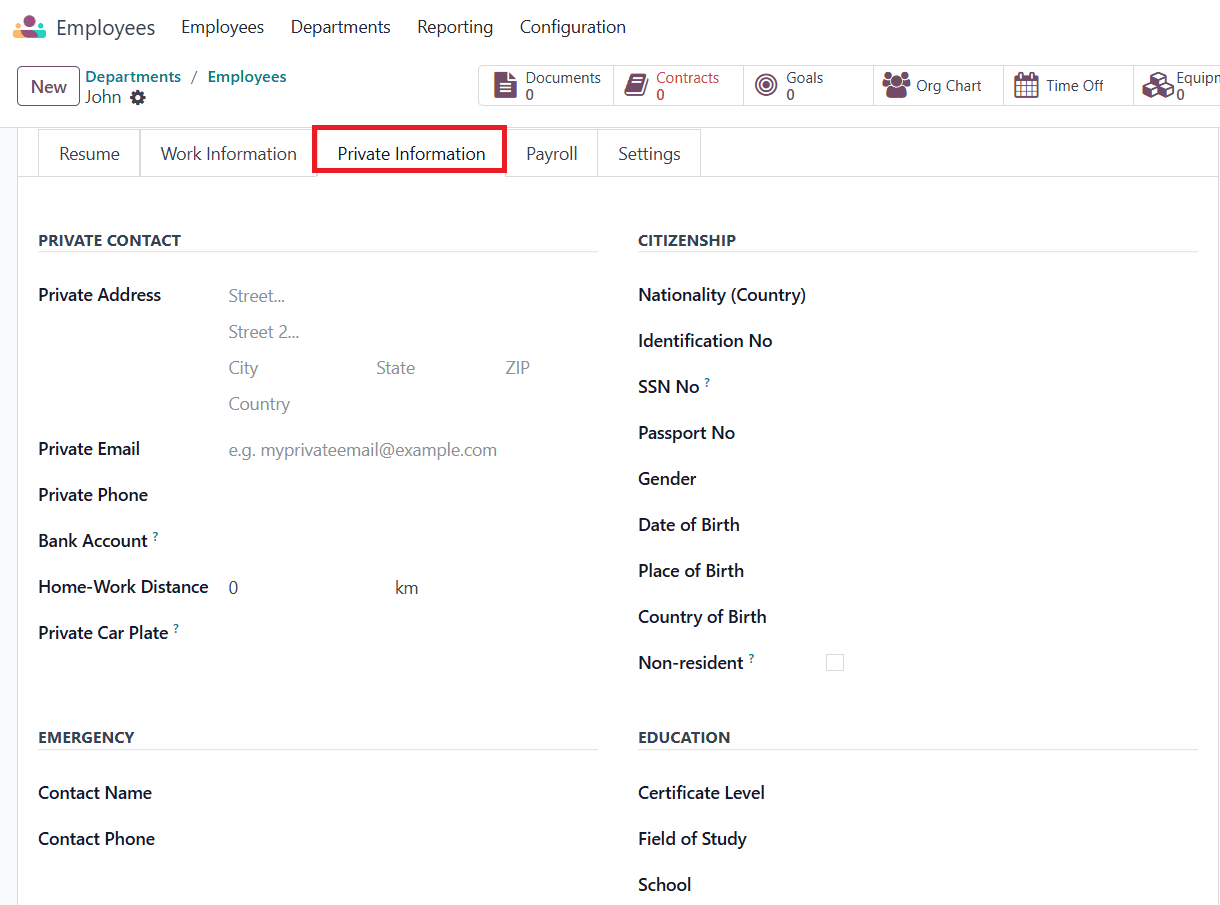Click the Nationality (Country) label

coord(722,295)
